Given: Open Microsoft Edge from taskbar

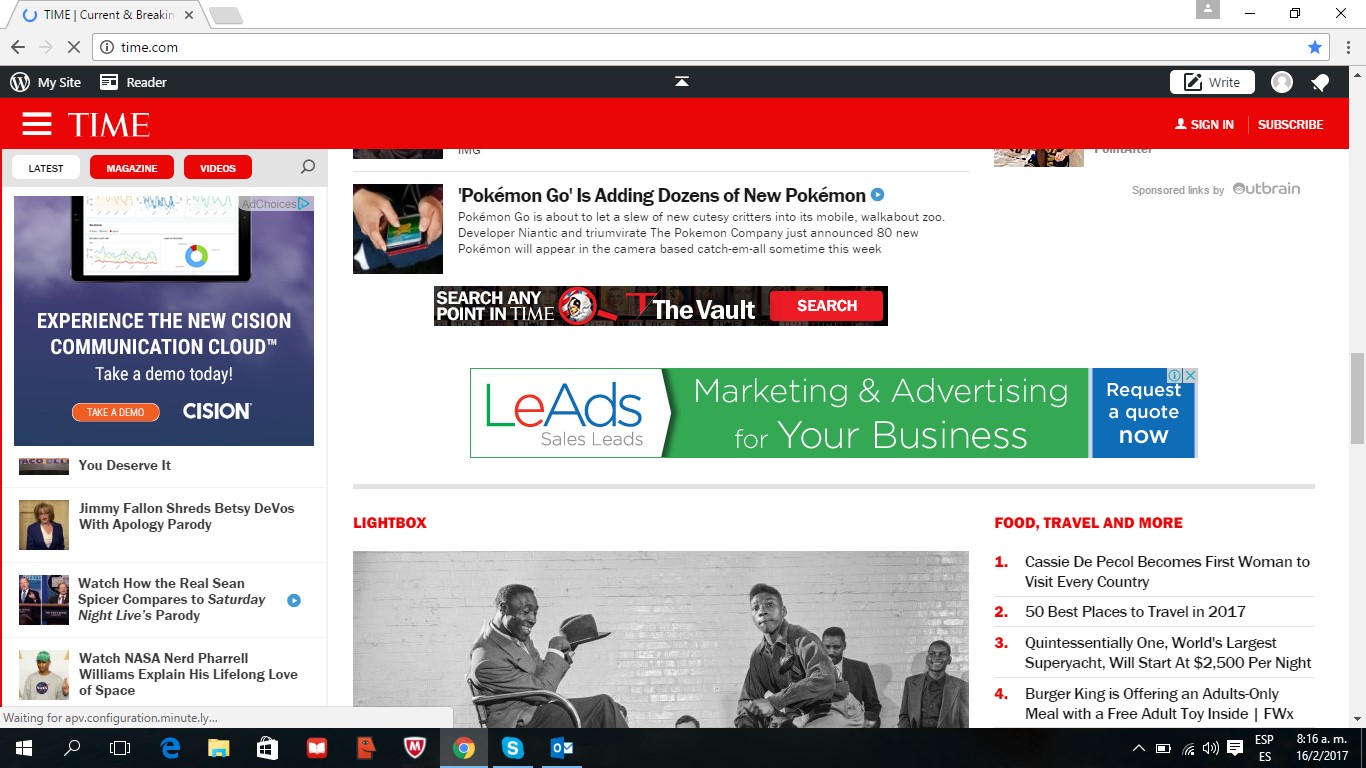Looking at the screenshot, I should 170,748.
